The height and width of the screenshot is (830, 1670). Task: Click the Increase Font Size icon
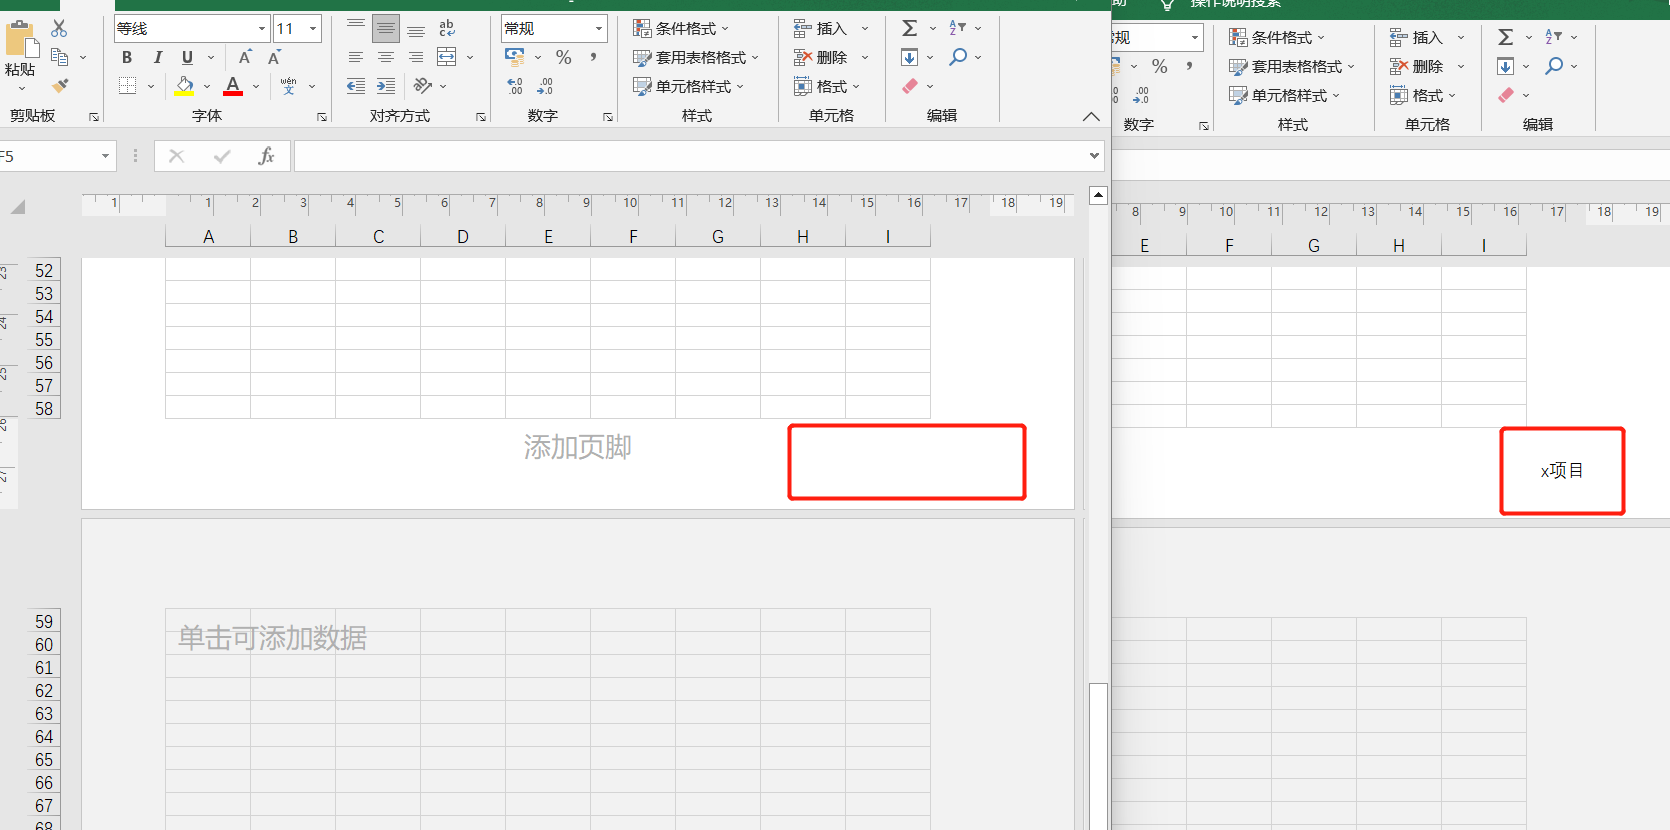pos(245,57)
